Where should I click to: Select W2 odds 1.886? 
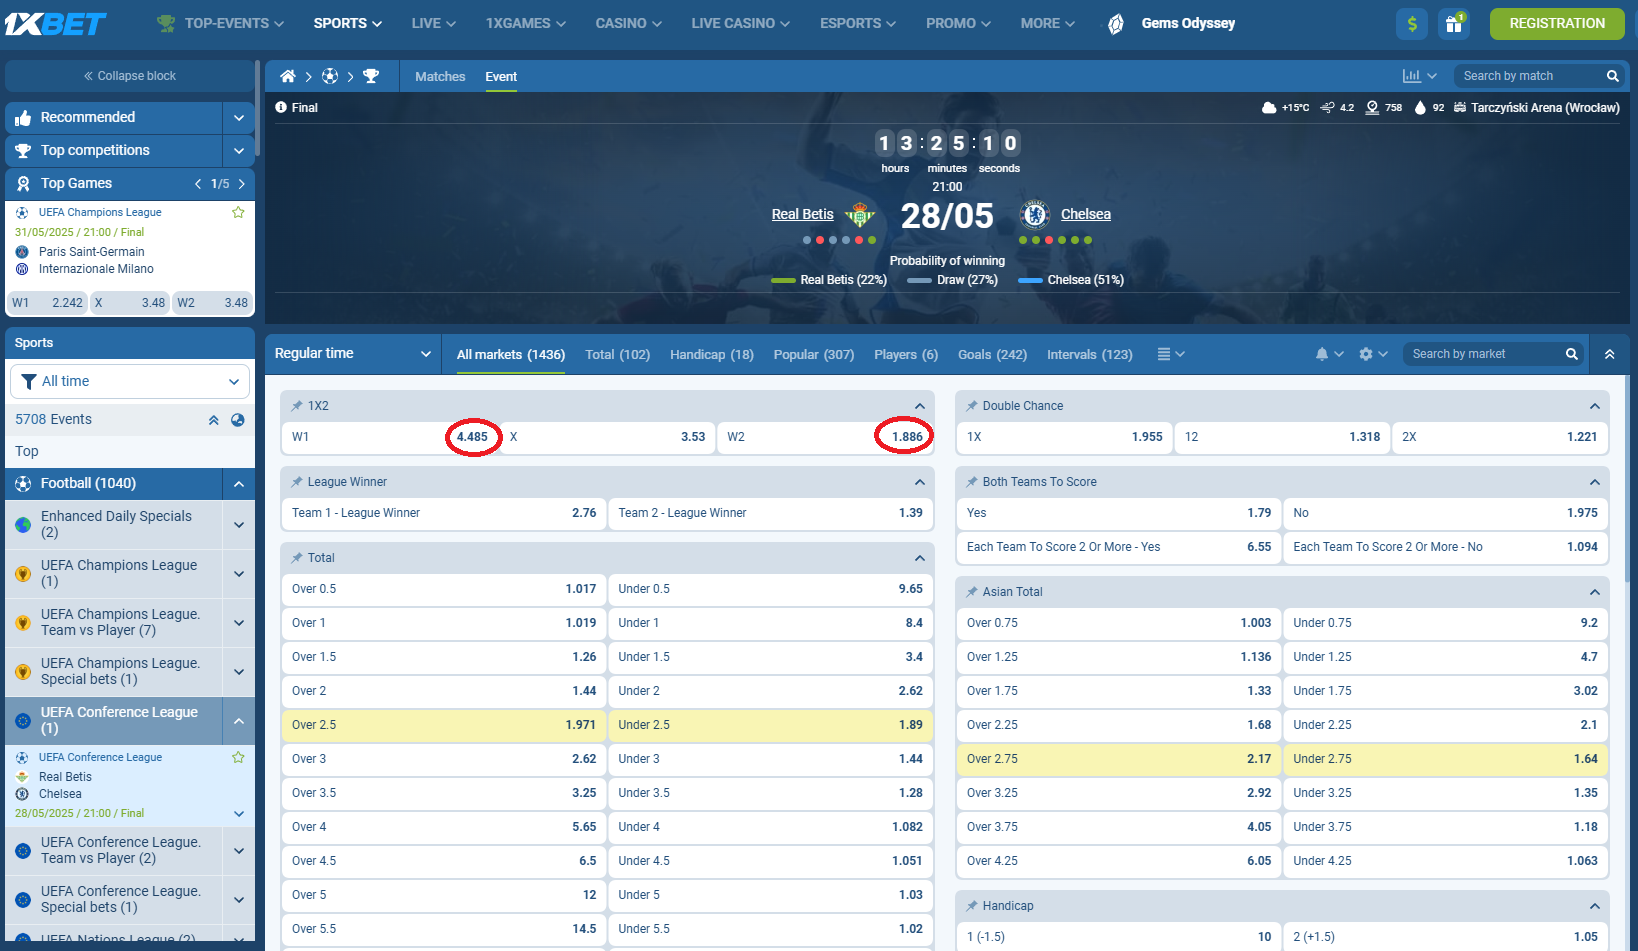pos(825,437)
